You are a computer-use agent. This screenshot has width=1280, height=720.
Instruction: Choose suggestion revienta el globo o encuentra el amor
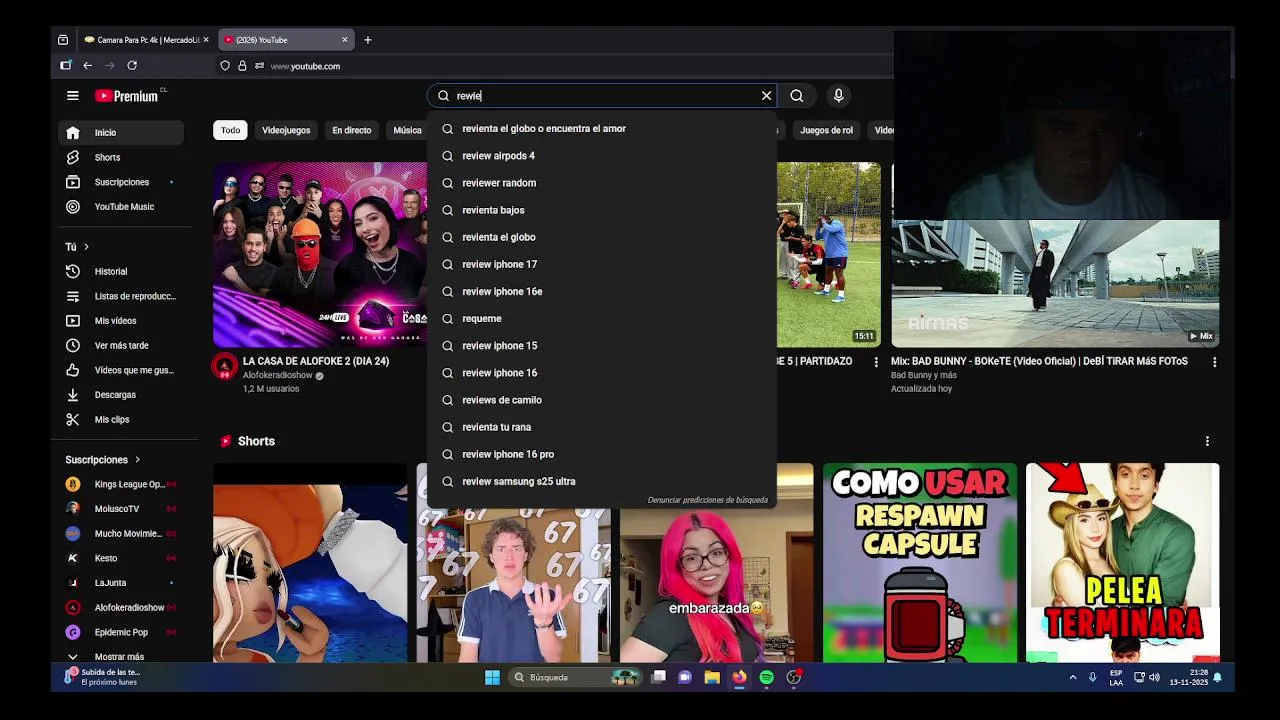(601, 129)
